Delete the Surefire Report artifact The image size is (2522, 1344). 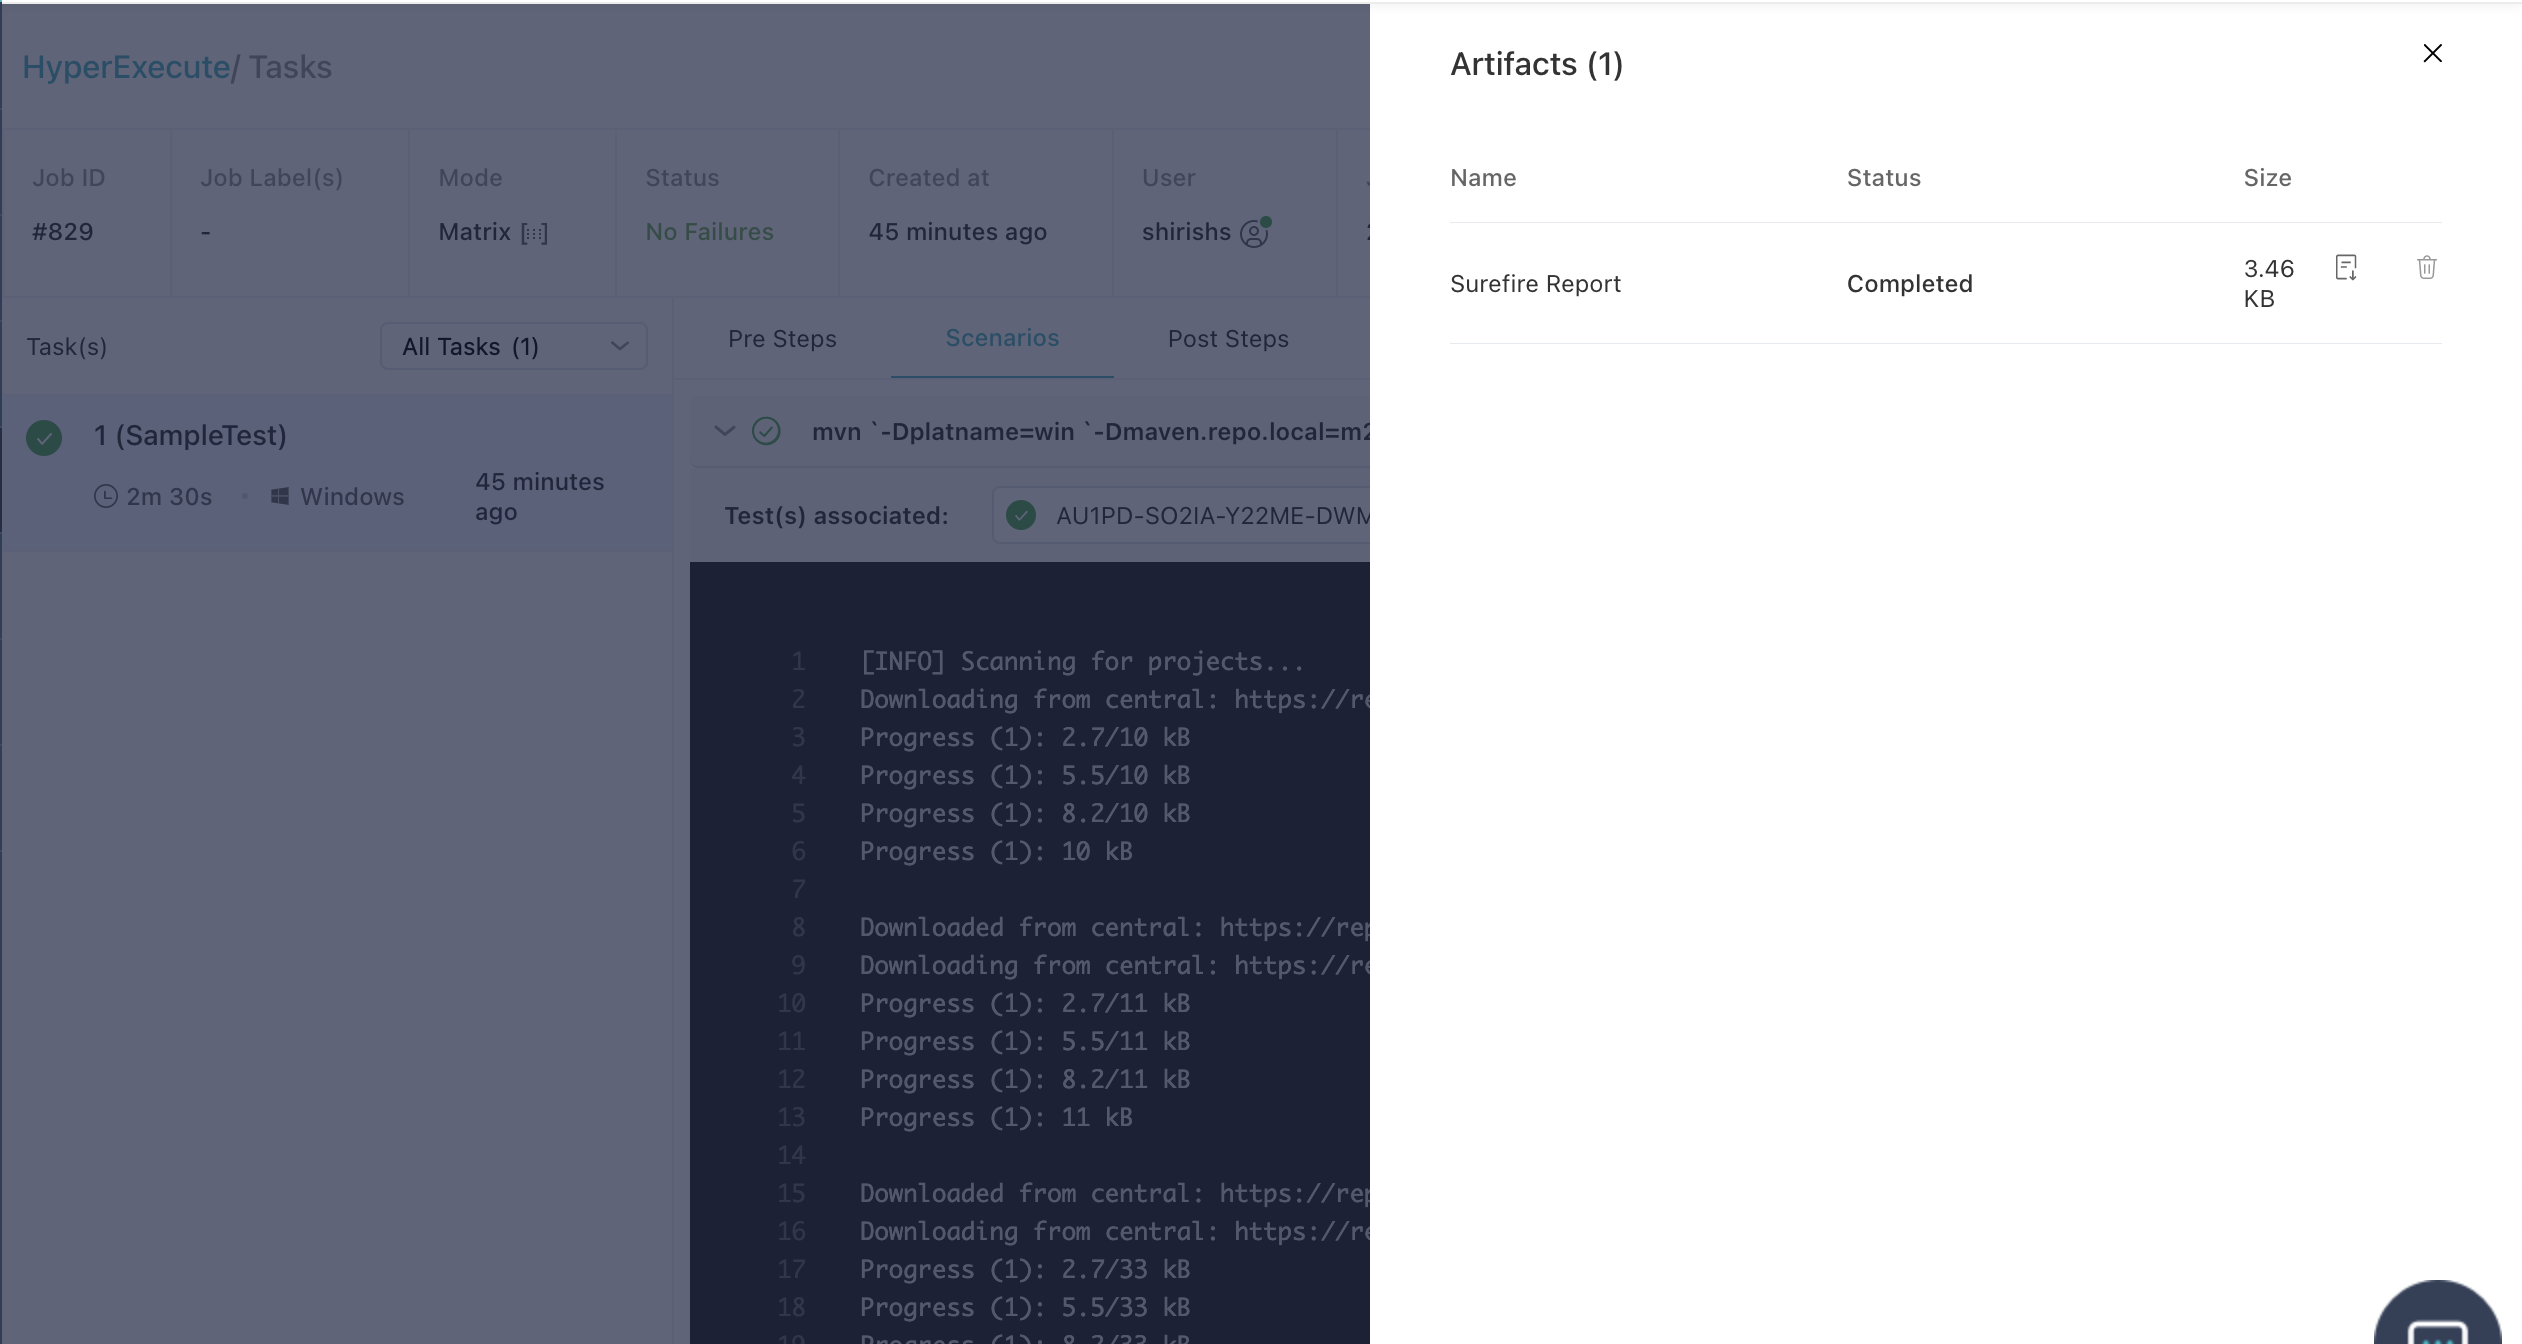point(2426,267)
